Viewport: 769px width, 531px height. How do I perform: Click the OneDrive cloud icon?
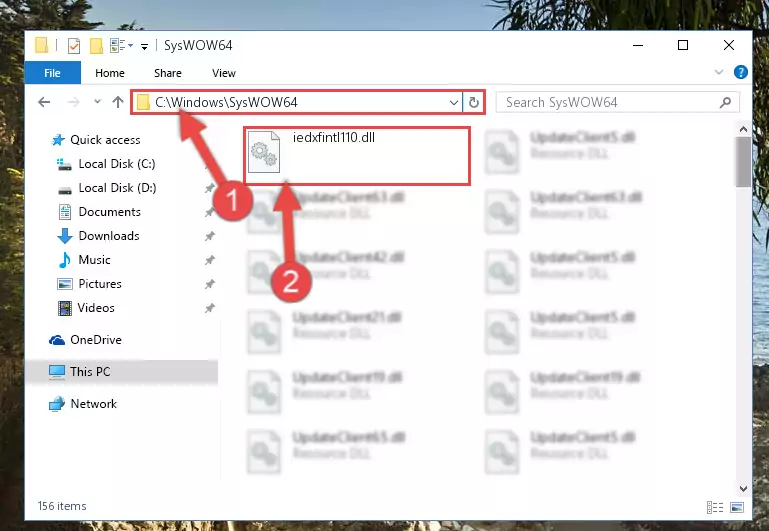click(57, 340)
